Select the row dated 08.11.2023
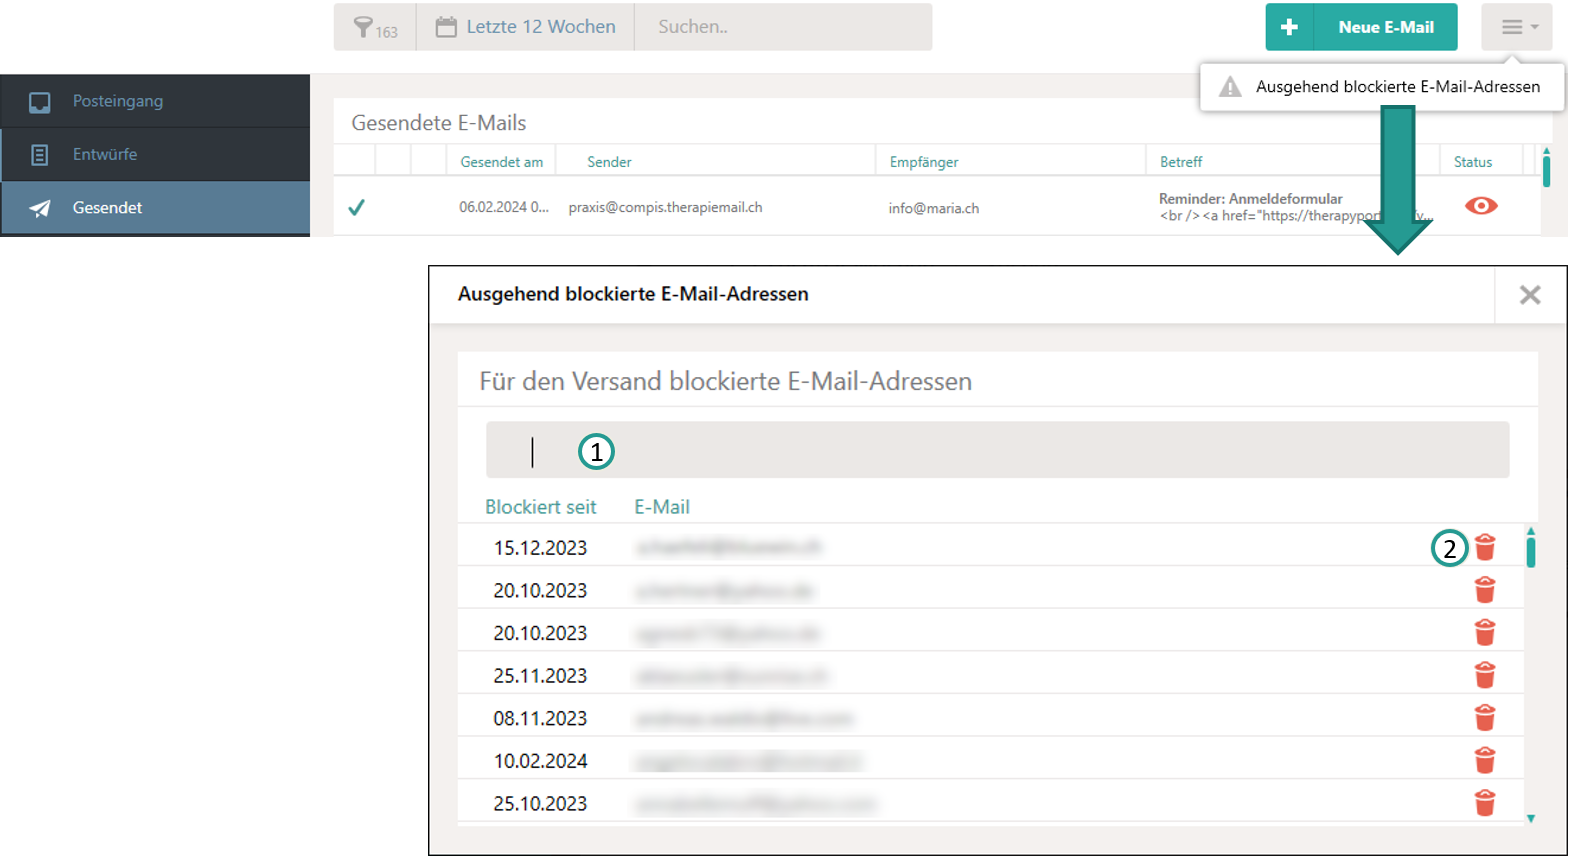 point(990,718)
